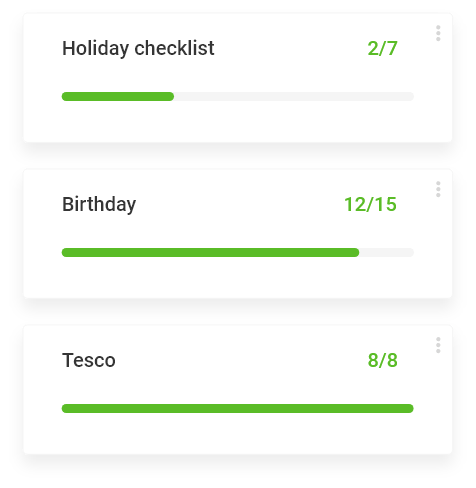Open the Holiday checklist three-dot options menu
Screen dimensions: 476x488
click(438, 33)
